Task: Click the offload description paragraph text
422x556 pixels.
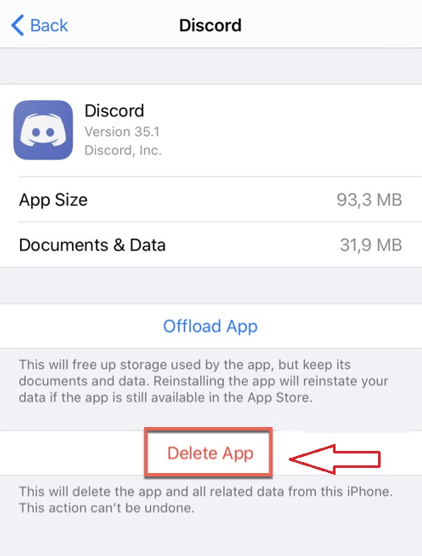Action: coord(204,381)
